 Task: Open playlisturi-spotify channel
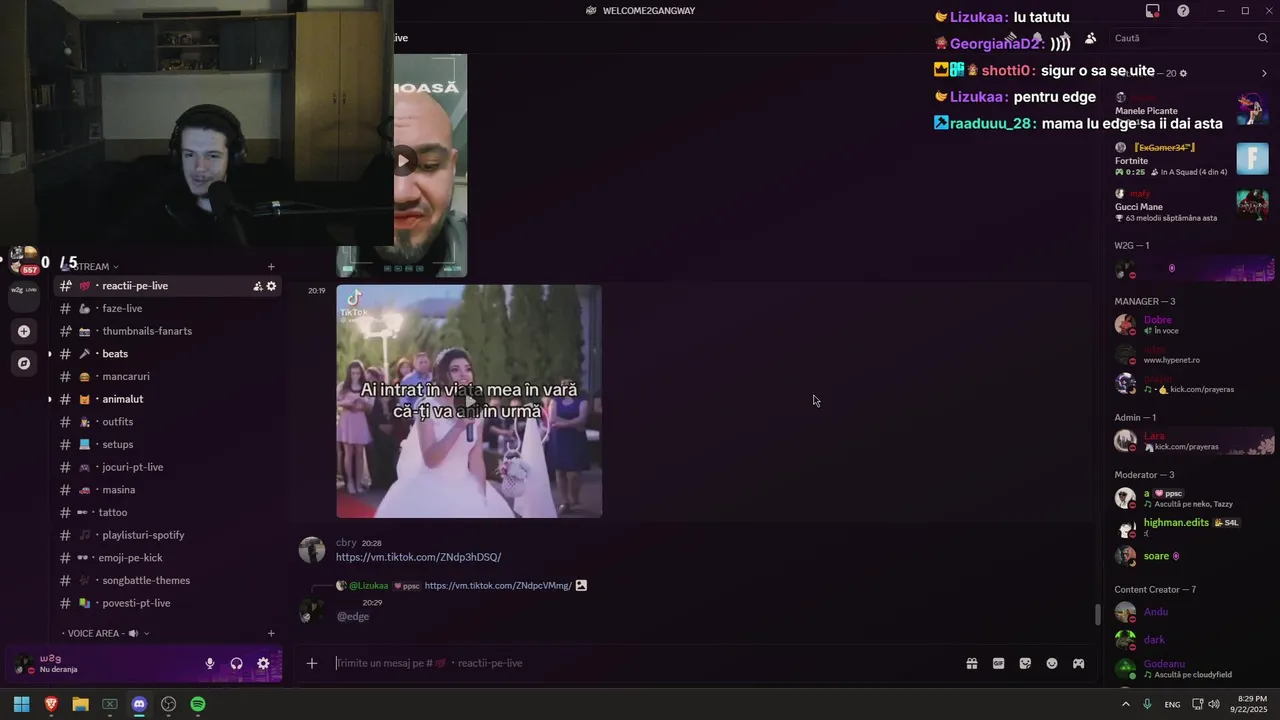click(x=166, y=535)
